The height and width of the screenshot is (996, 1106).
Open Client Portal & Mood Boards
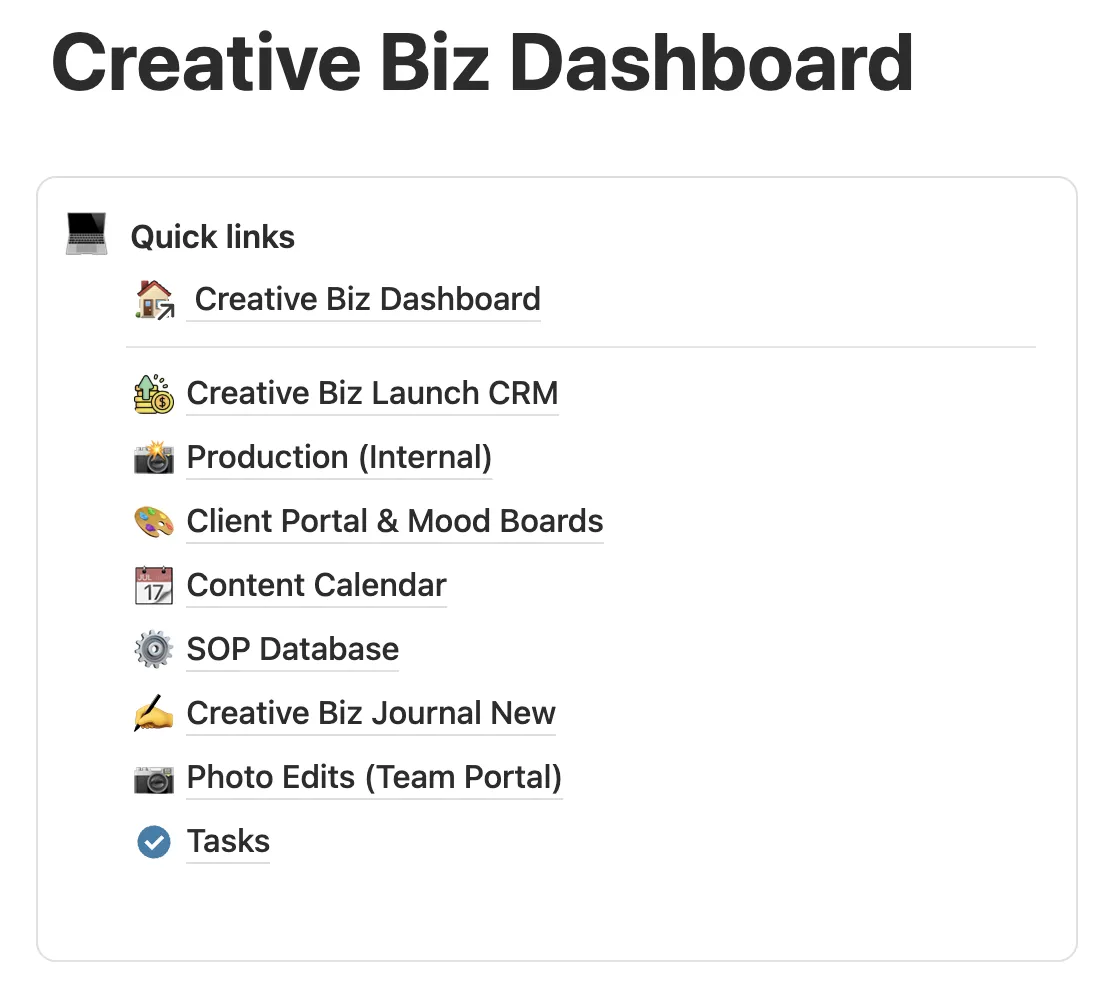(395, 521)
